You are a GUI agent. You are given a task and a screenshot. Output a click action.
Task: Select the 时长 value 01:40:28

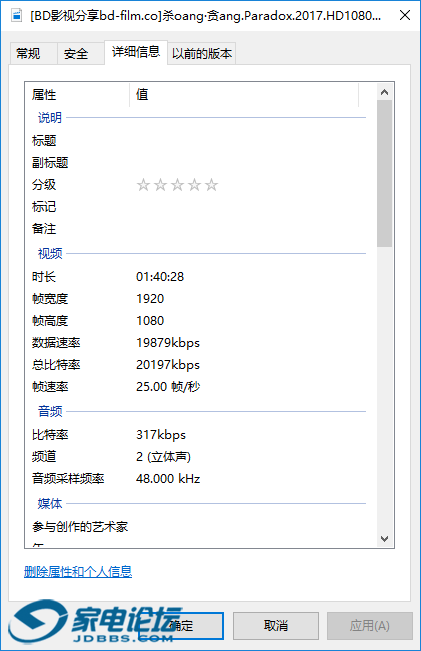[x=160, y=277]
